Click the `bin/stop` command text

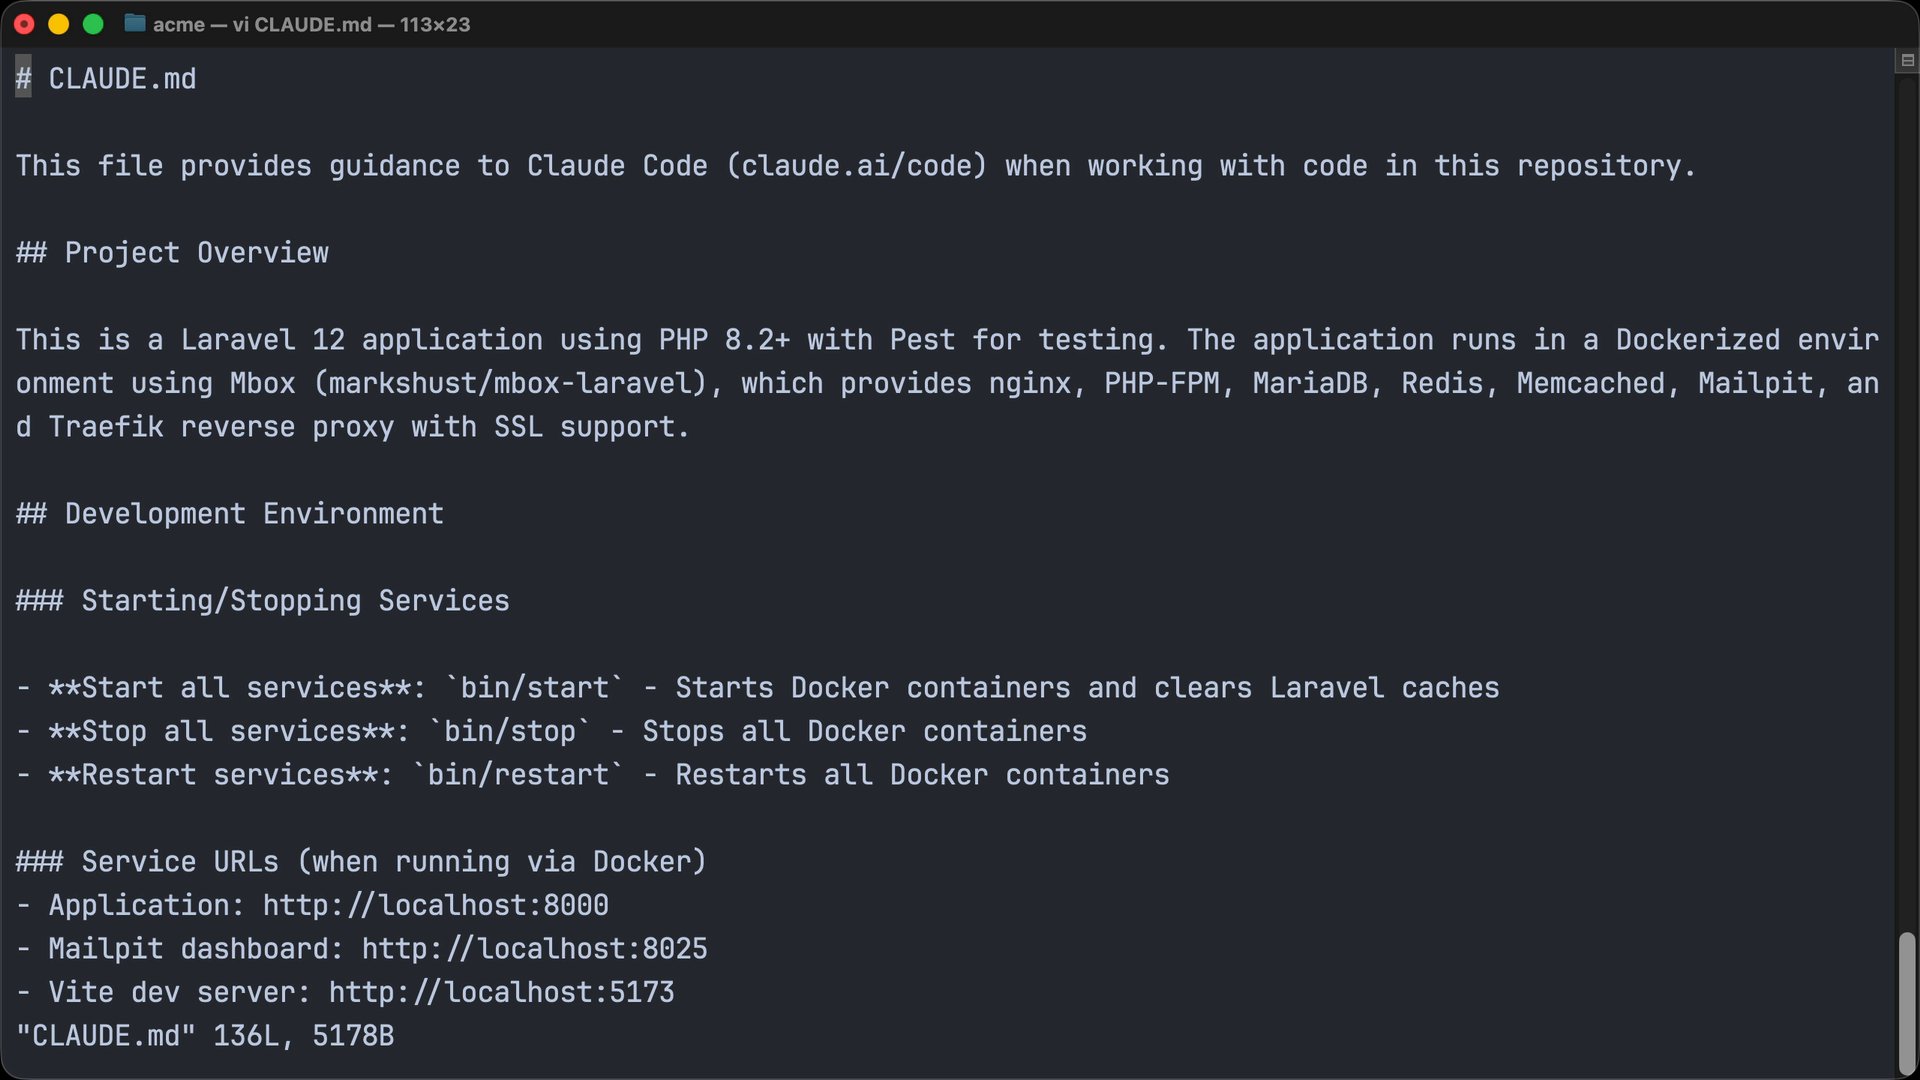tap(510, 732)
